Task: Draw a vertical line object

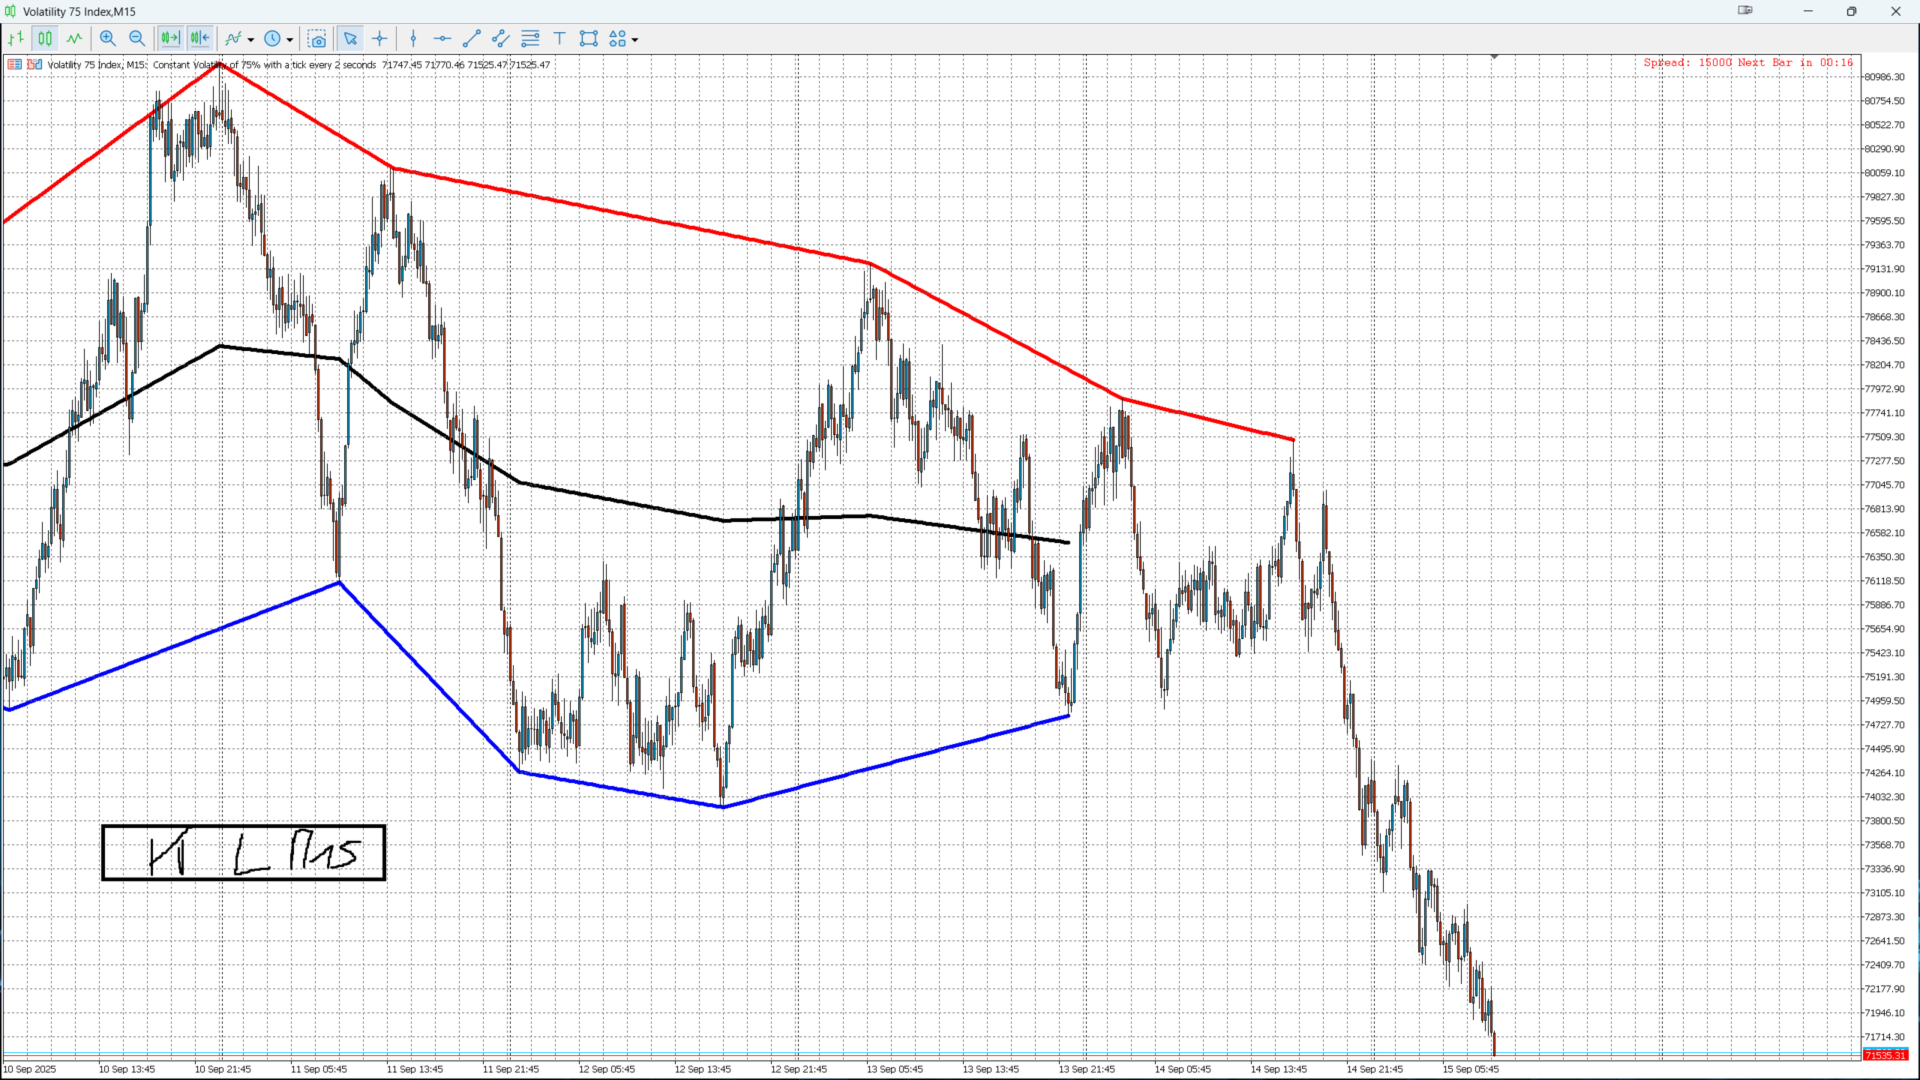Action: coord(413,39)
